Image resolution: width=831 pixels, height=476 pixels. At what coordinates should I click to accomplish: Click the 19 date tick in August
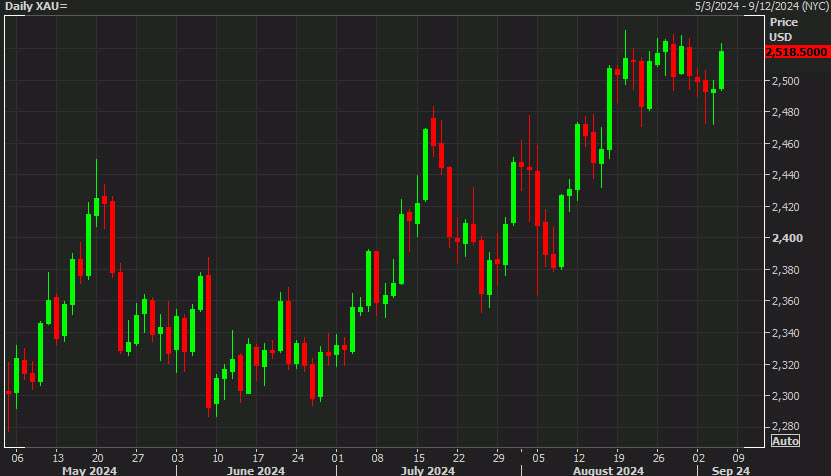pos(618,458)
